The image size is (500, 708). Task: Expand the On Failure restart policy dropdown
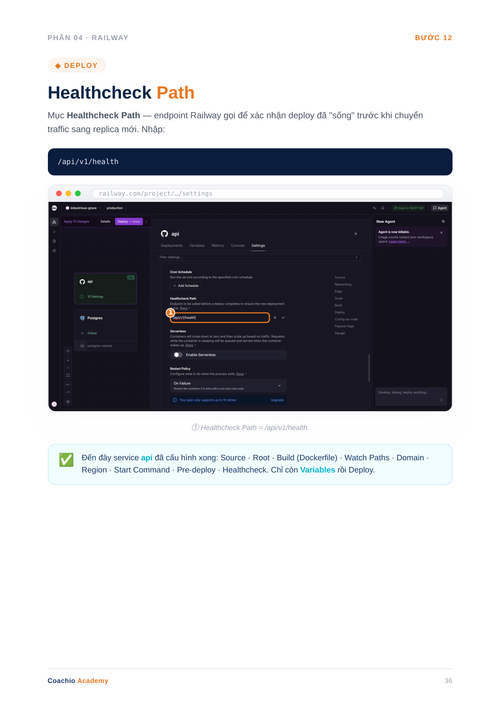pos(229,386)
